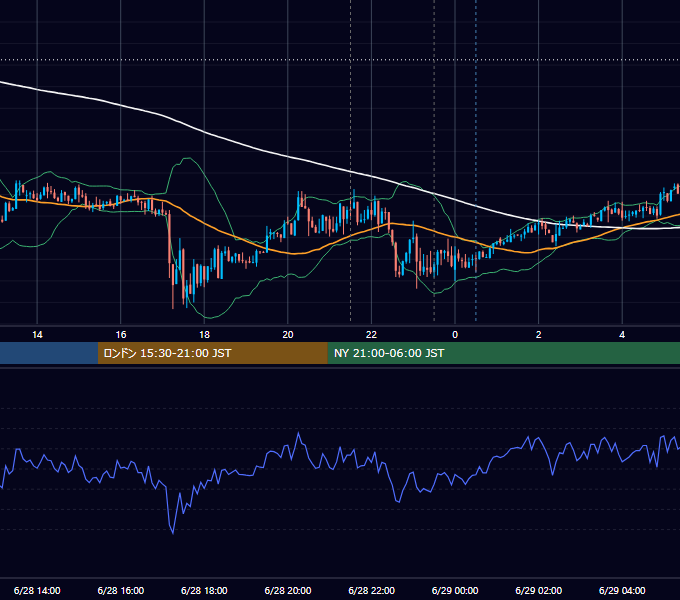The width and height of the screenshot is (680, 600).
Task: Select the 22 hour label on time axis
Action: (371, 335)
